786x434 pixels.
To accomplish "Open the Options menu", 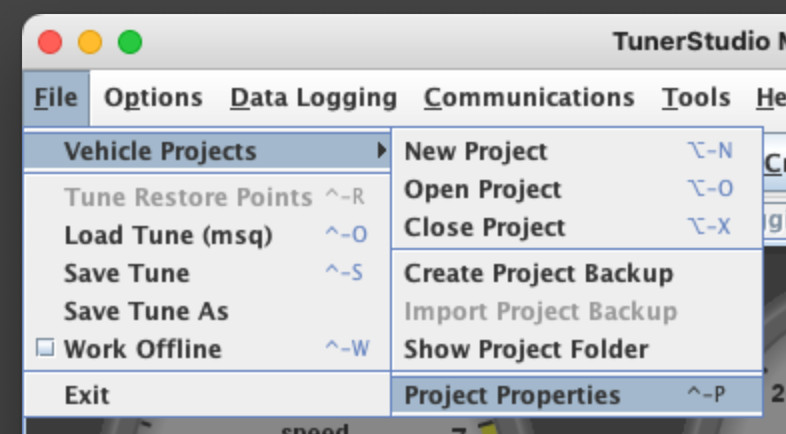I will click(153, 98).
